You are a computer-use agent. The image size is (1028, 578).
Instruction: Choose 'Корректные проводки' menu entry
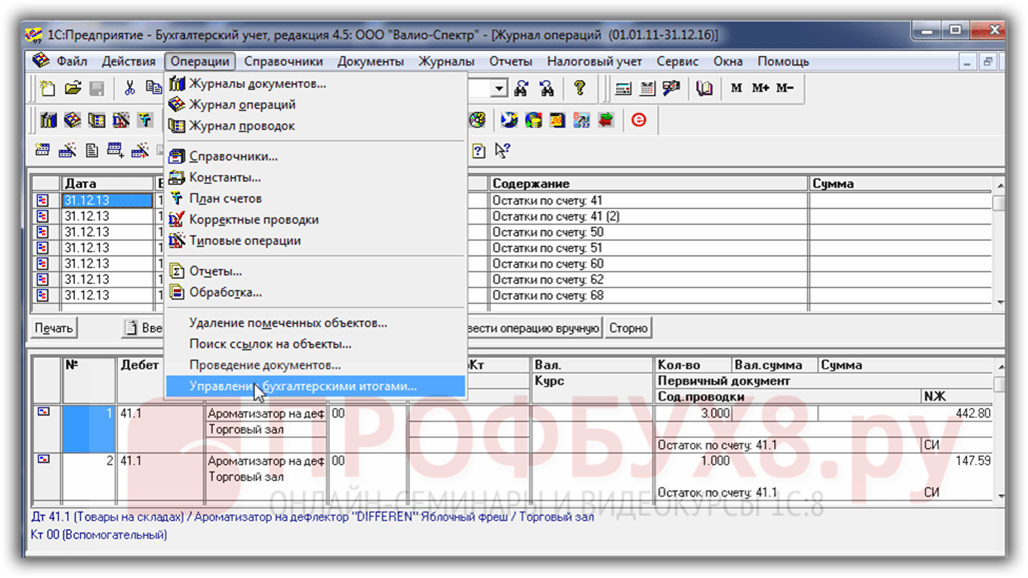coord(315,219)
